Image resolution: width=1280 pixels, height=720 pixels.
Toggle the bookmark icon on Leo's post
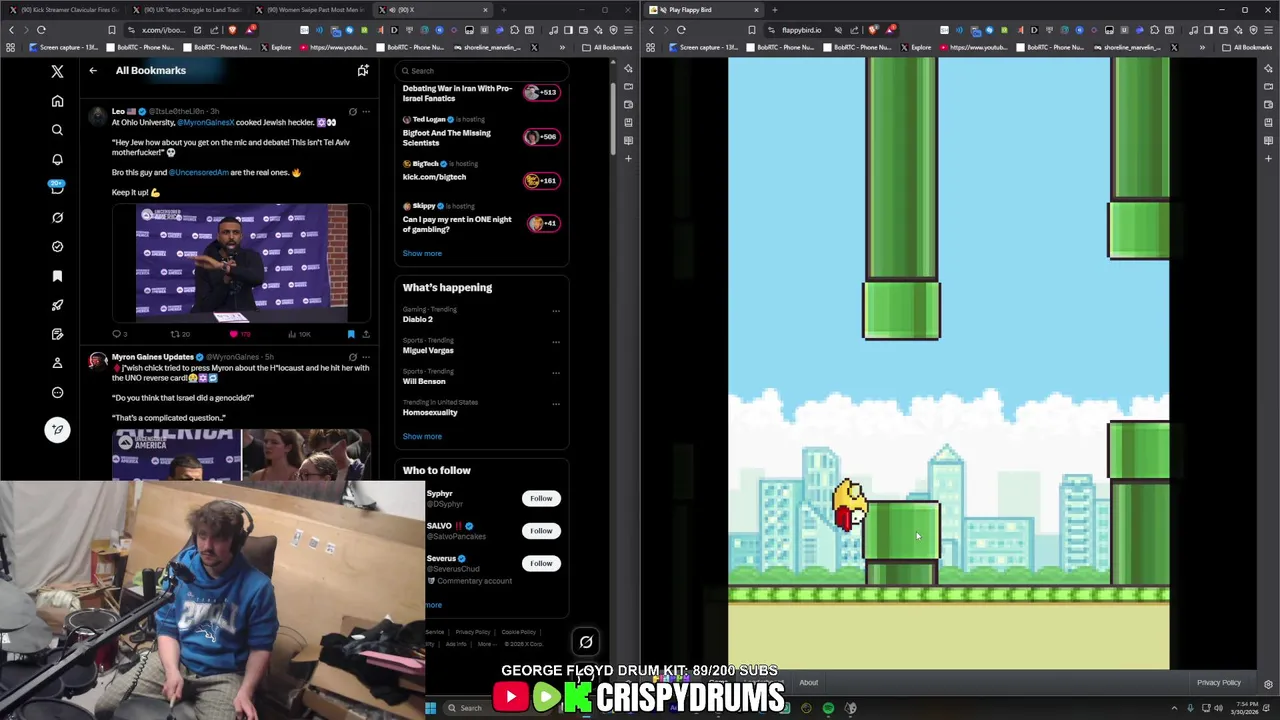(351, 334)
